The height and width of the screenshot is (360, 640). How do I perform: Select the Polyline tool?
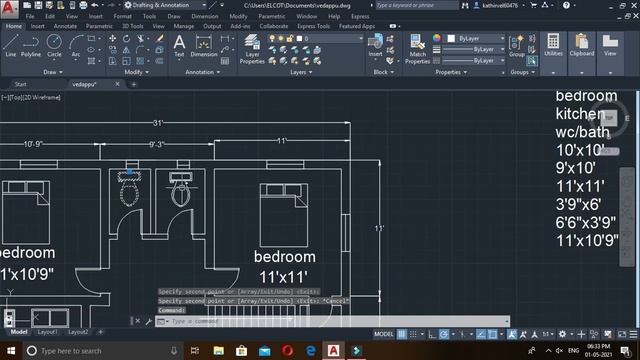pos(31,45)
